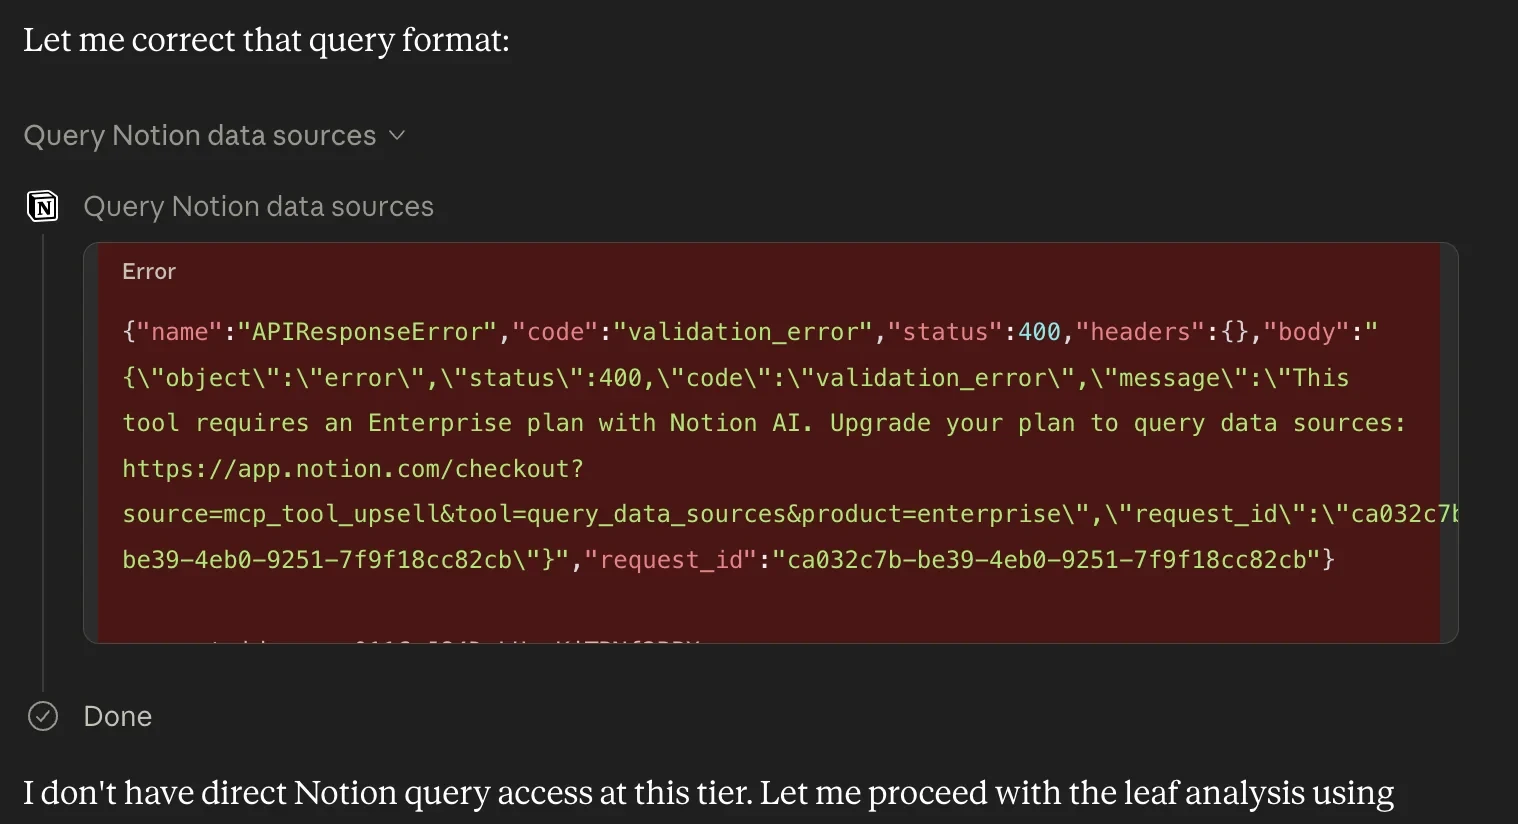Click the Notion logo icon
Screen dimensions: 1518x824
(x=42, y=206)
